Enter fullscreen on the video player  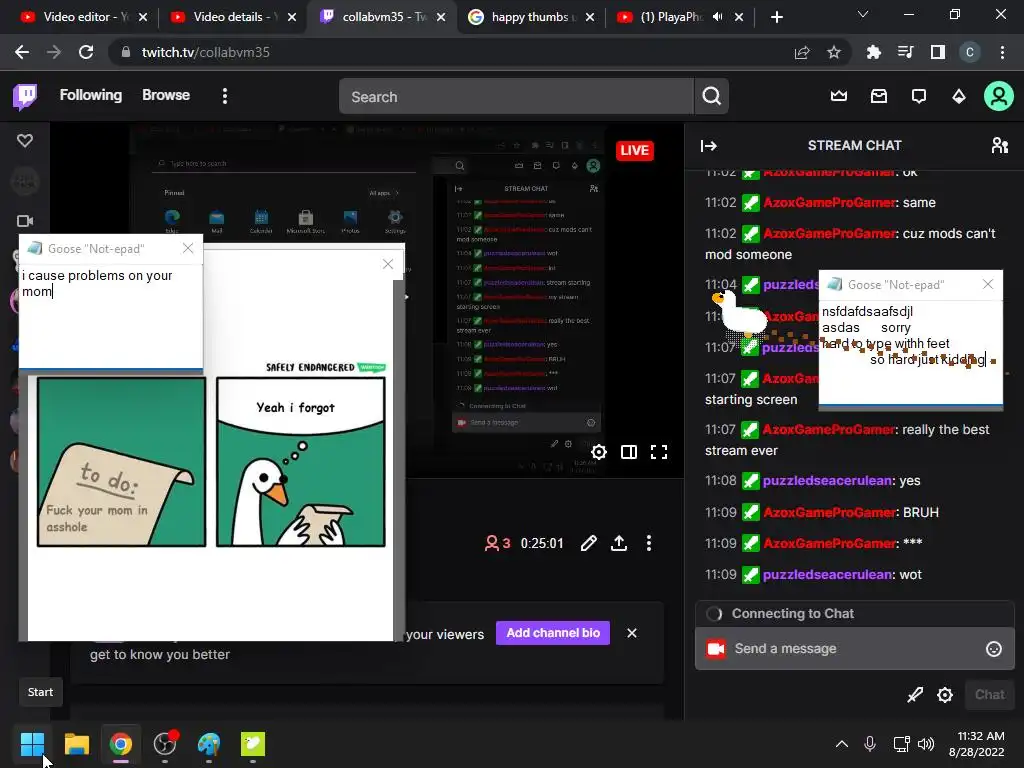pos(659,452)
